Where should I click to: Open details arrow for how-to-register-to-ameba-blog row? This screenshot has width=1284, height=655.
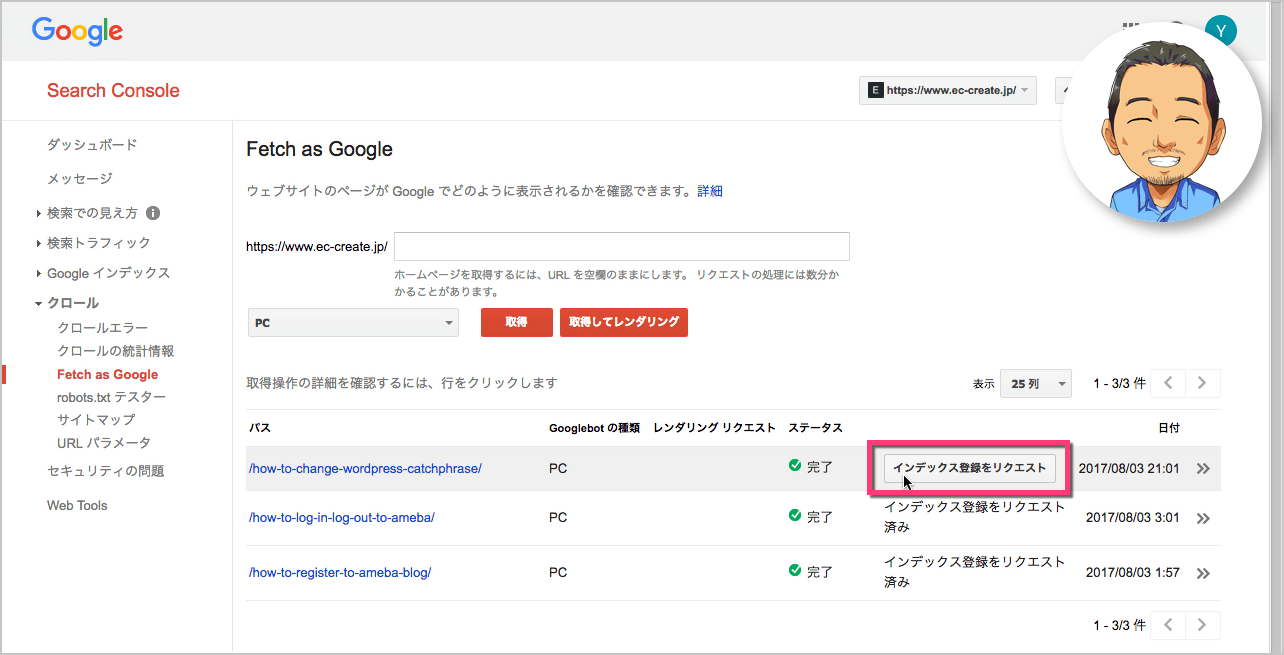click(1202, 573)
